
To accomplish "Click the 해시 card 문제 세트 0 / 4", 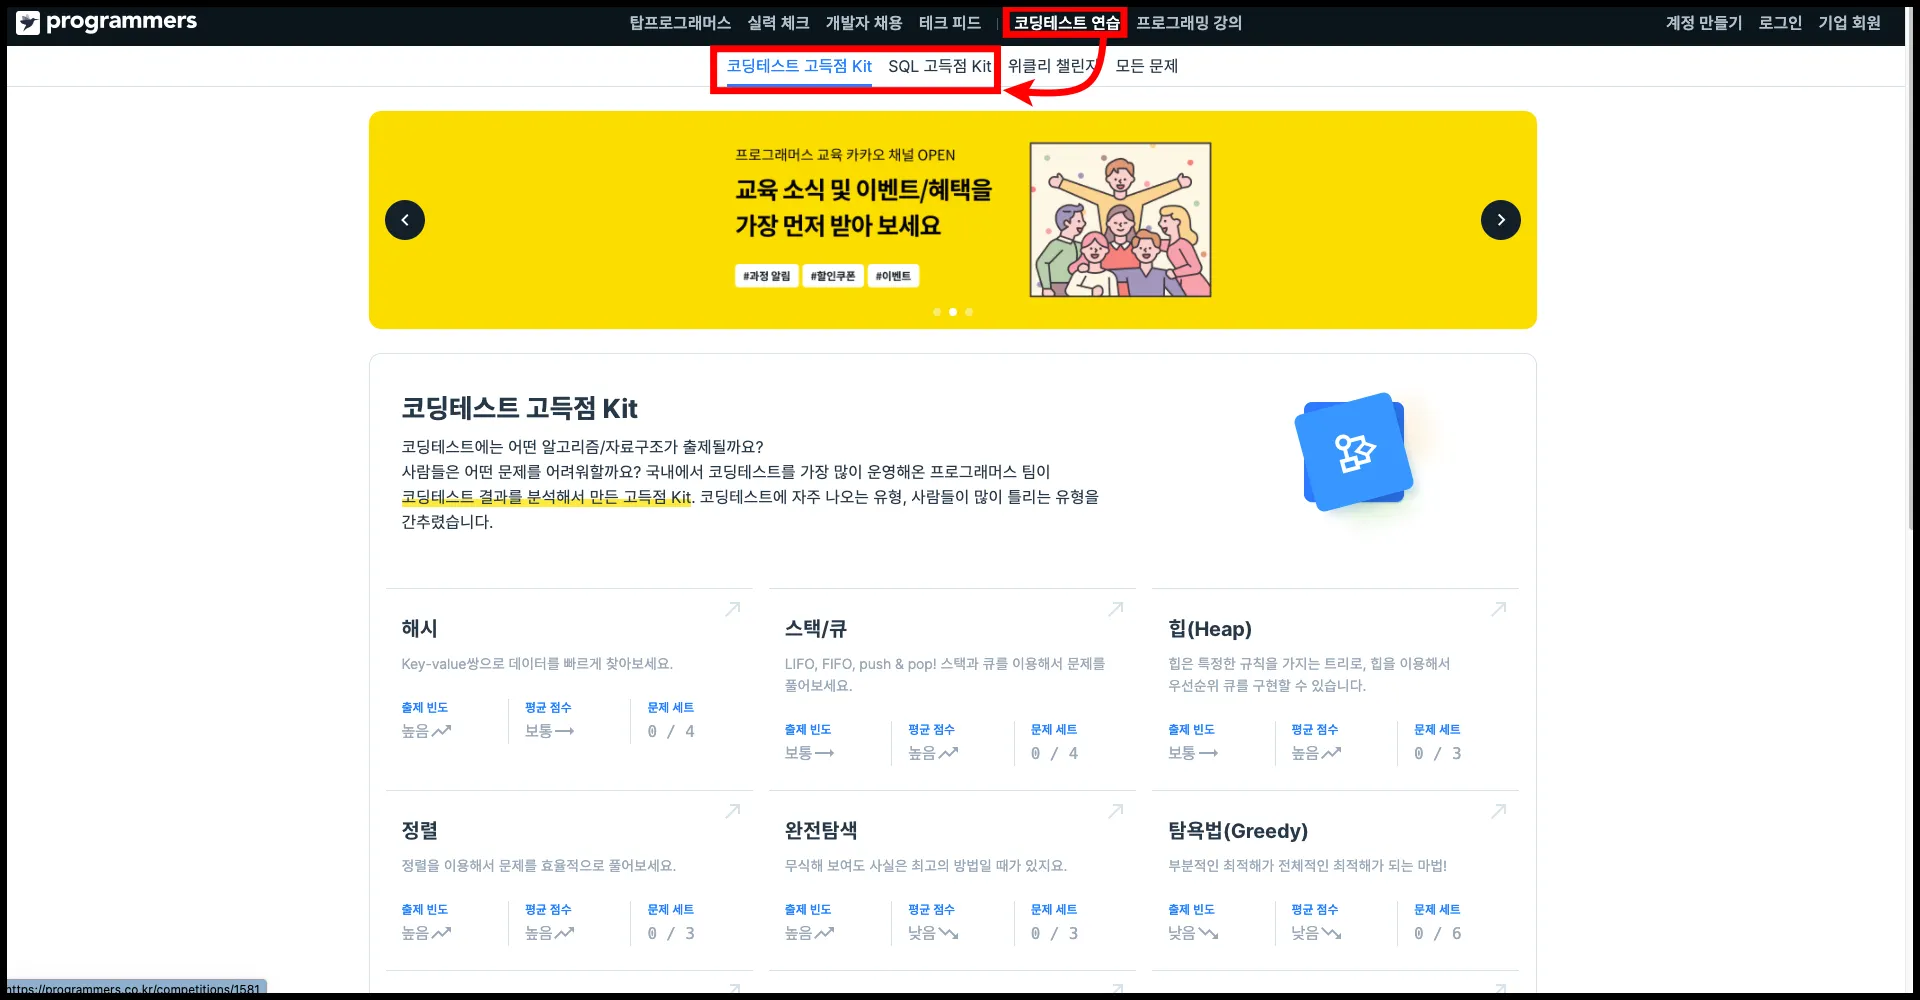I will click(x=671, y=721).
